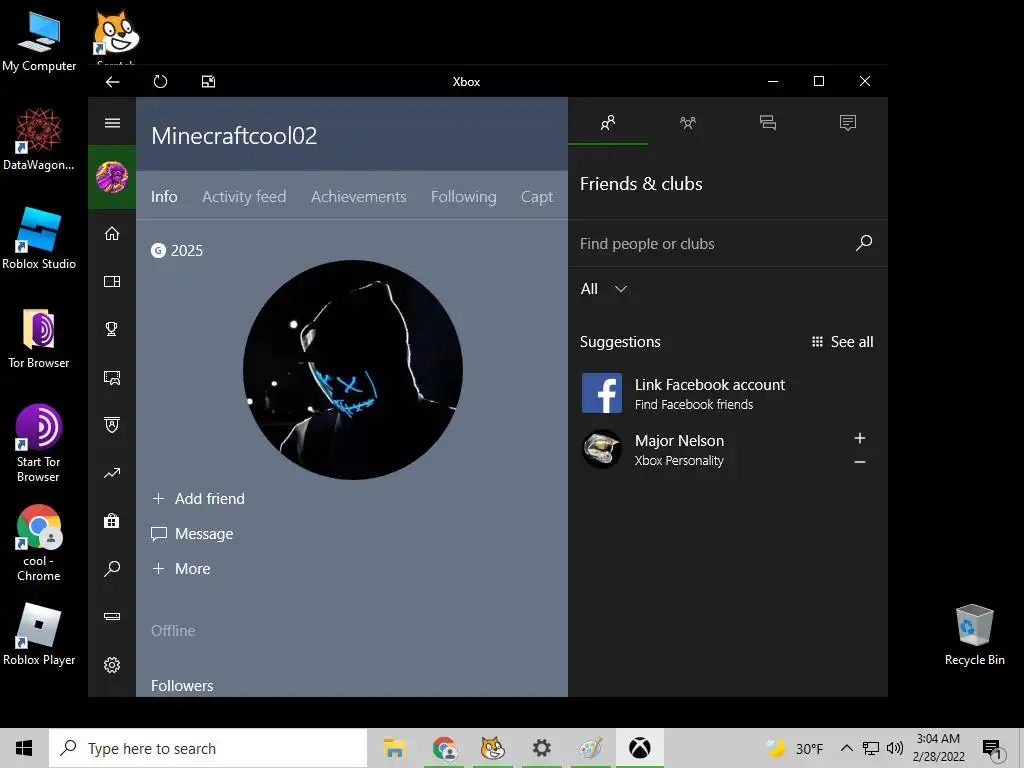Click the Xbox icon on the taskbar
Viewport: 1024px width, 768px height.
[639, 748]
